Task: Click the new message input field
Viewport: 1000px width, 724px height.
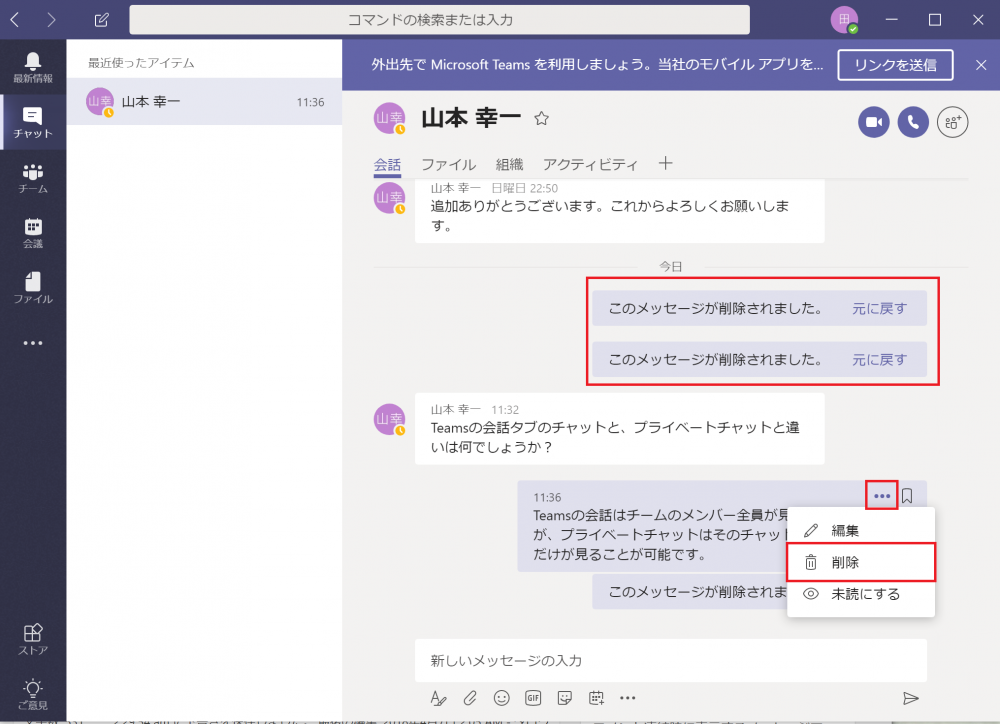Action: click(x=671, y=660)
